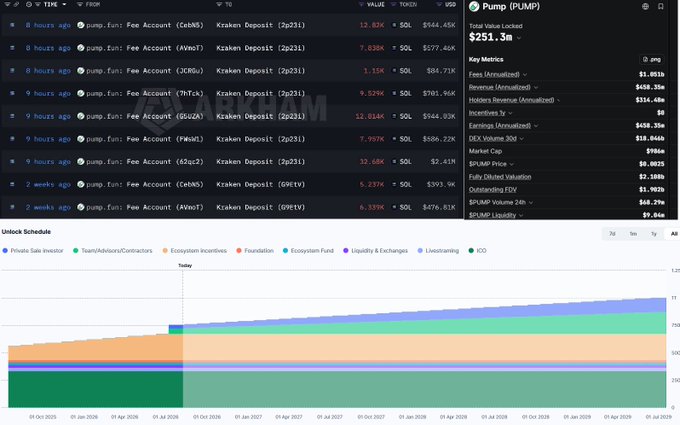Expand the Fees (Annualized) chevron
This screenshot has height=425, width=680.
coord(525,75)
